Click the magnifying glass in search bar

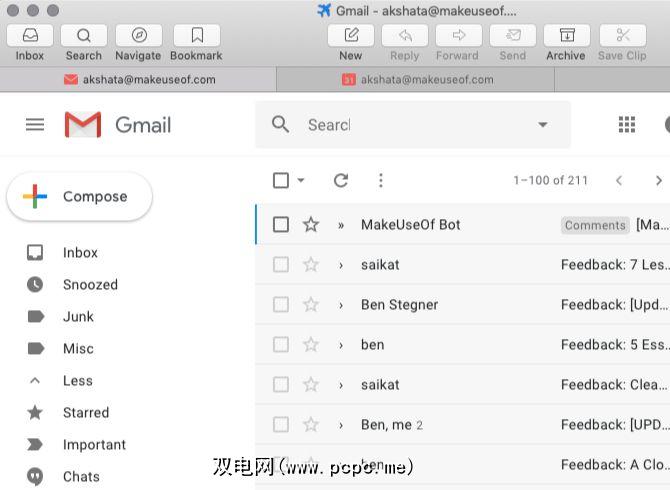click(280, 124)
